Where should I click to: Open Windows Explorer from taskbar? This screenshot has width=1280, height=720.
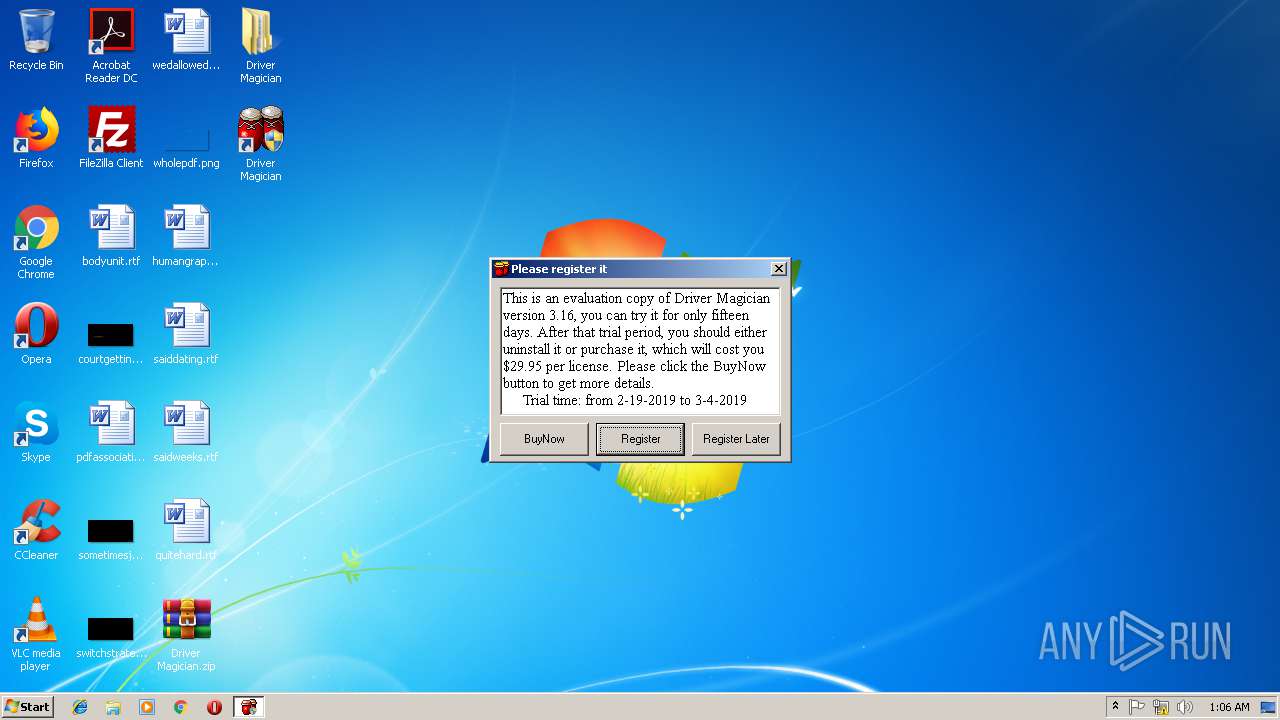(x=113, y=707)
